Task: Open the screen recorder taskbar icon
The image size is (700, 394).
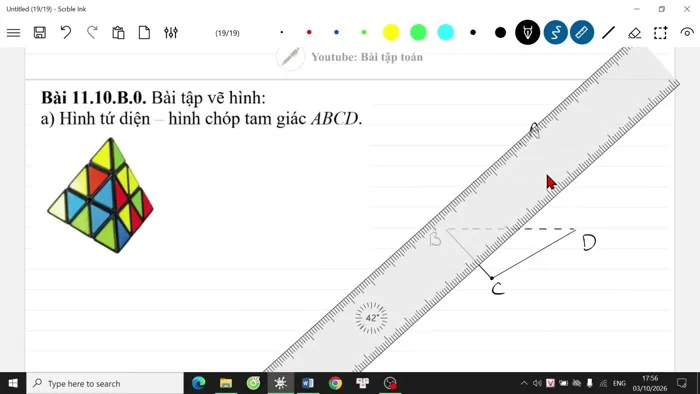Action: point(390,383)
